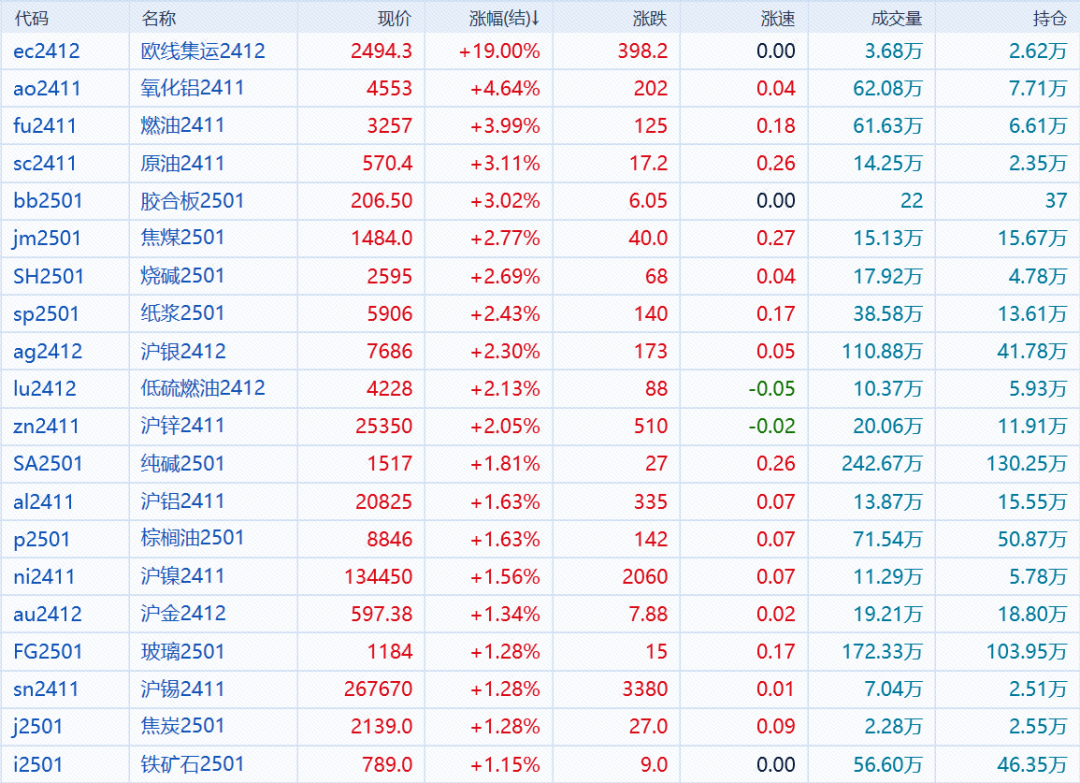Select the 原油2411 contract name
The height and width of the screenshot is (783, 1080).
(183, 163)
